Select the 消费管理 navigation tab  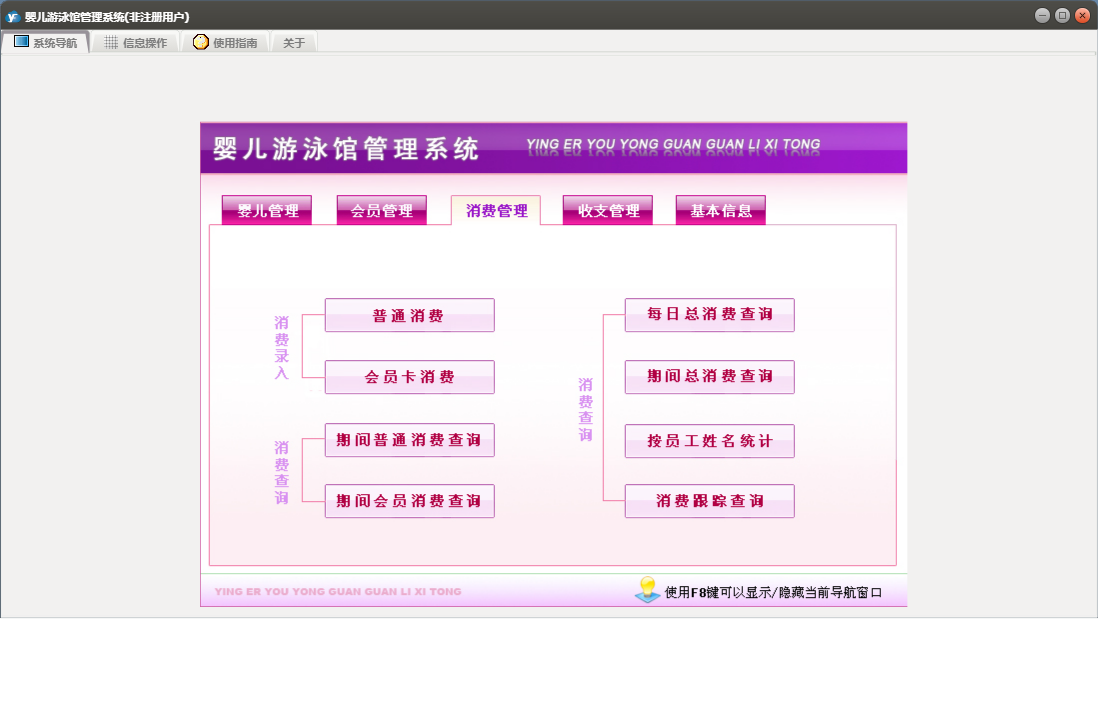pyautogui.click(x=496, y=210)
